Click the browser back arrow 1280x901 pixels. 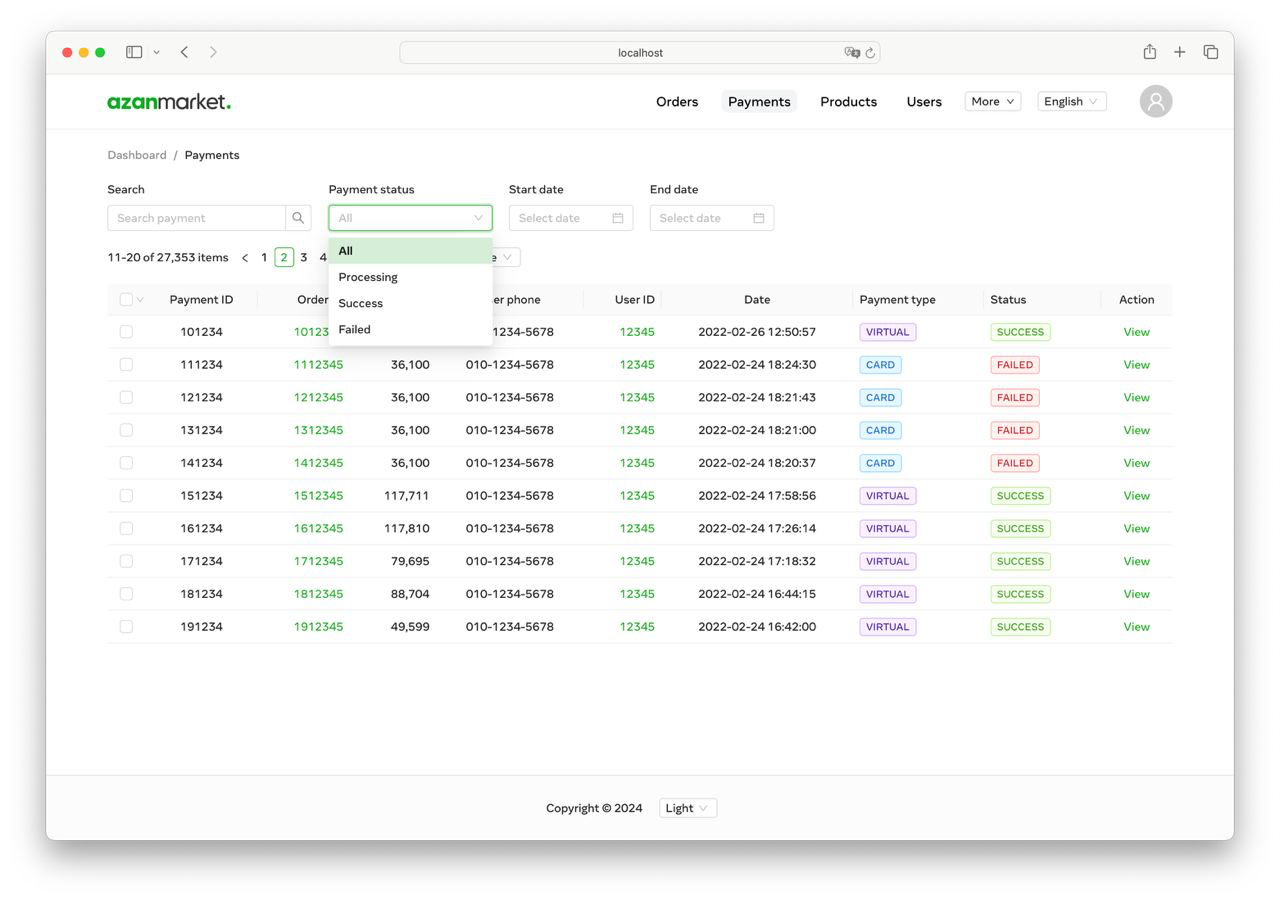[x=184, y=52]
